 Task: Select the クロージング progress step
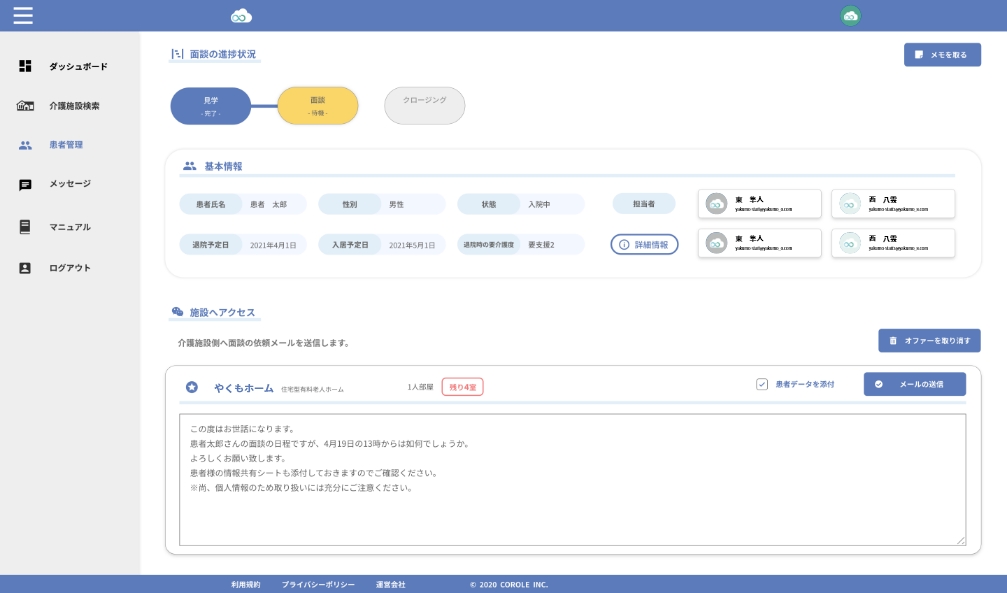click(424, 106)
